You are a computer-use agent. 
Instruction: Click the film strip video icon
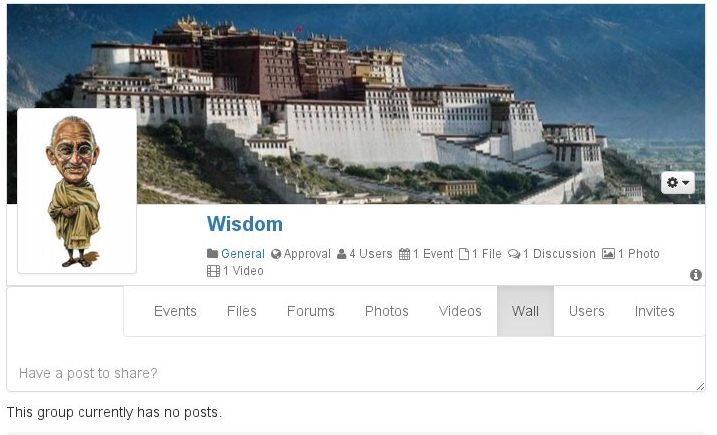coord(213,271)
